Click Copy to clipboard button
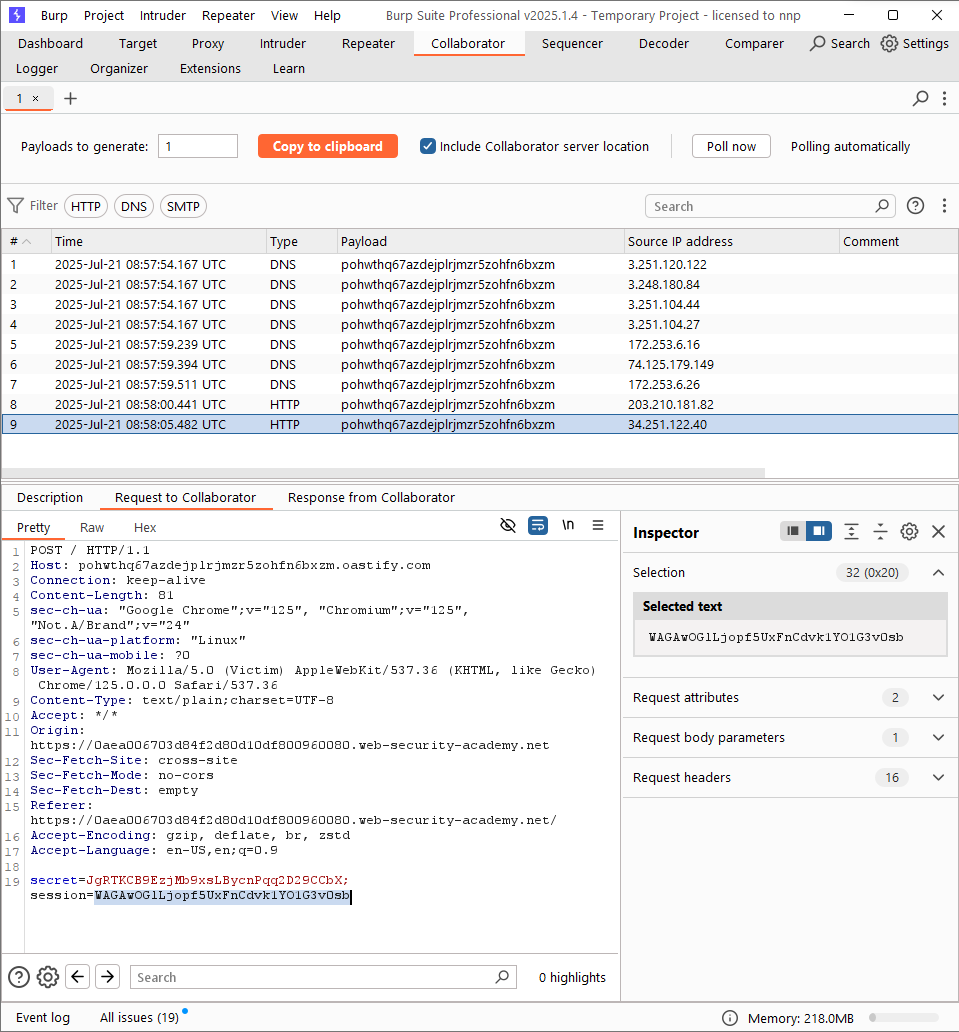The image size is (959, 1032). pos(328,146)
